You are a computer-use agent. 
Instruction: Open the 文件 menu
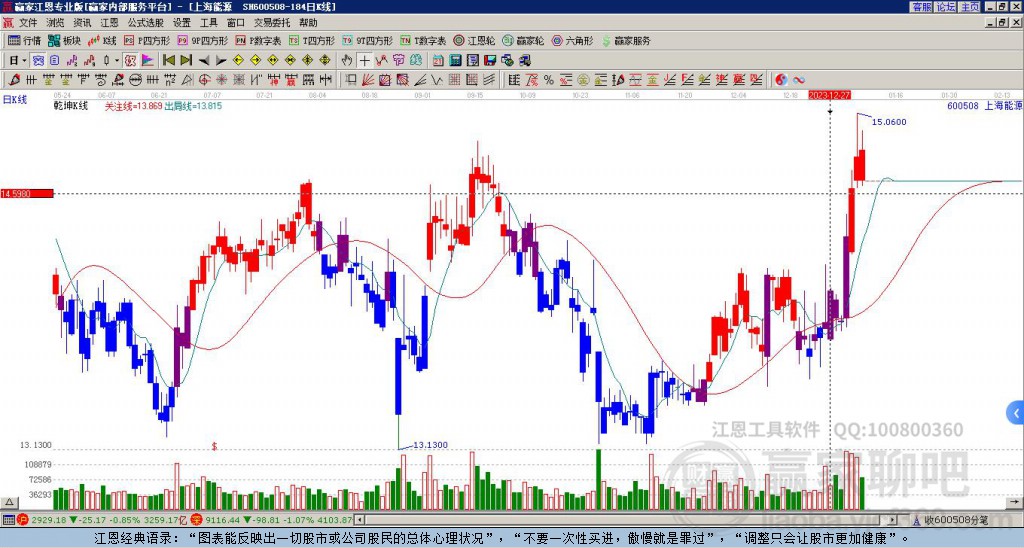[27, 23]
